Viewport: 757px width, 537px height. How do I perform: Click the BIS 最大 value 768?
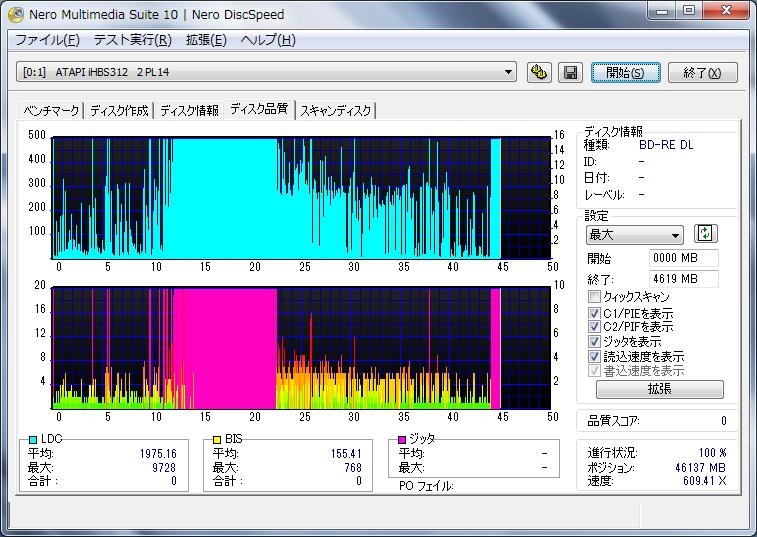(x=353, y=467)
